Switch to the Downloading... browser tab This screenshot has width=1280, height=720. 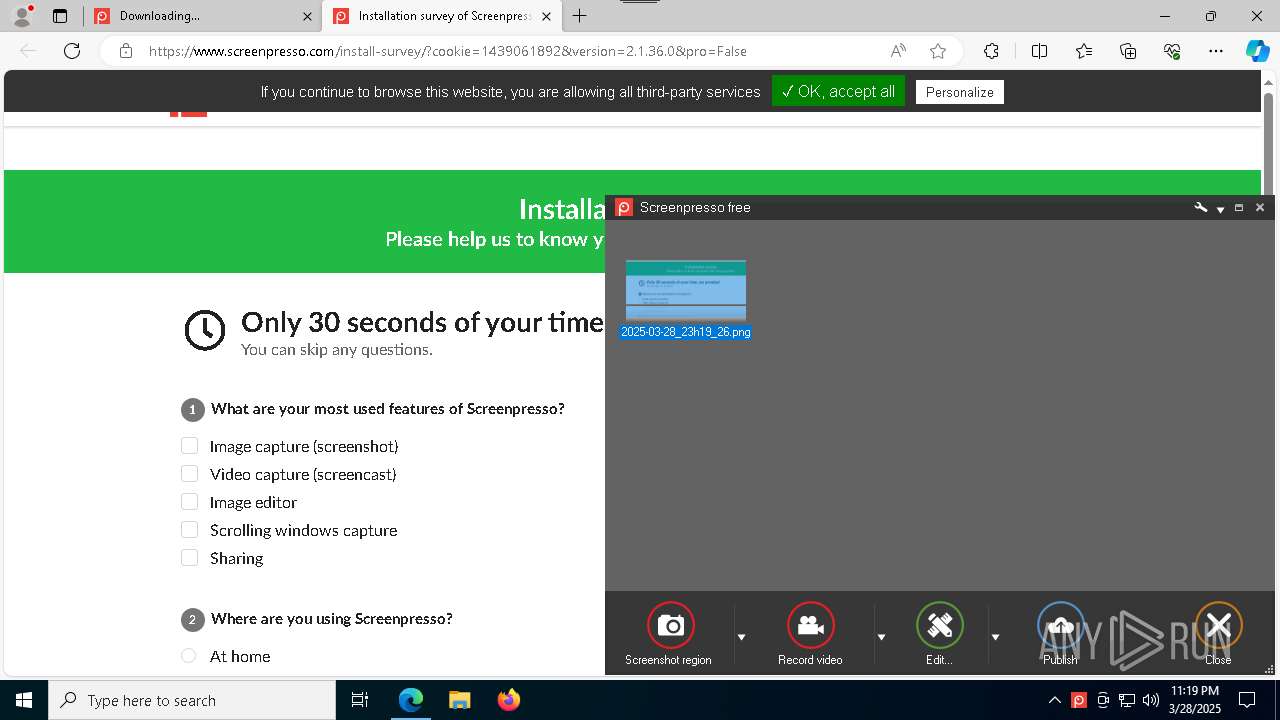202,16
